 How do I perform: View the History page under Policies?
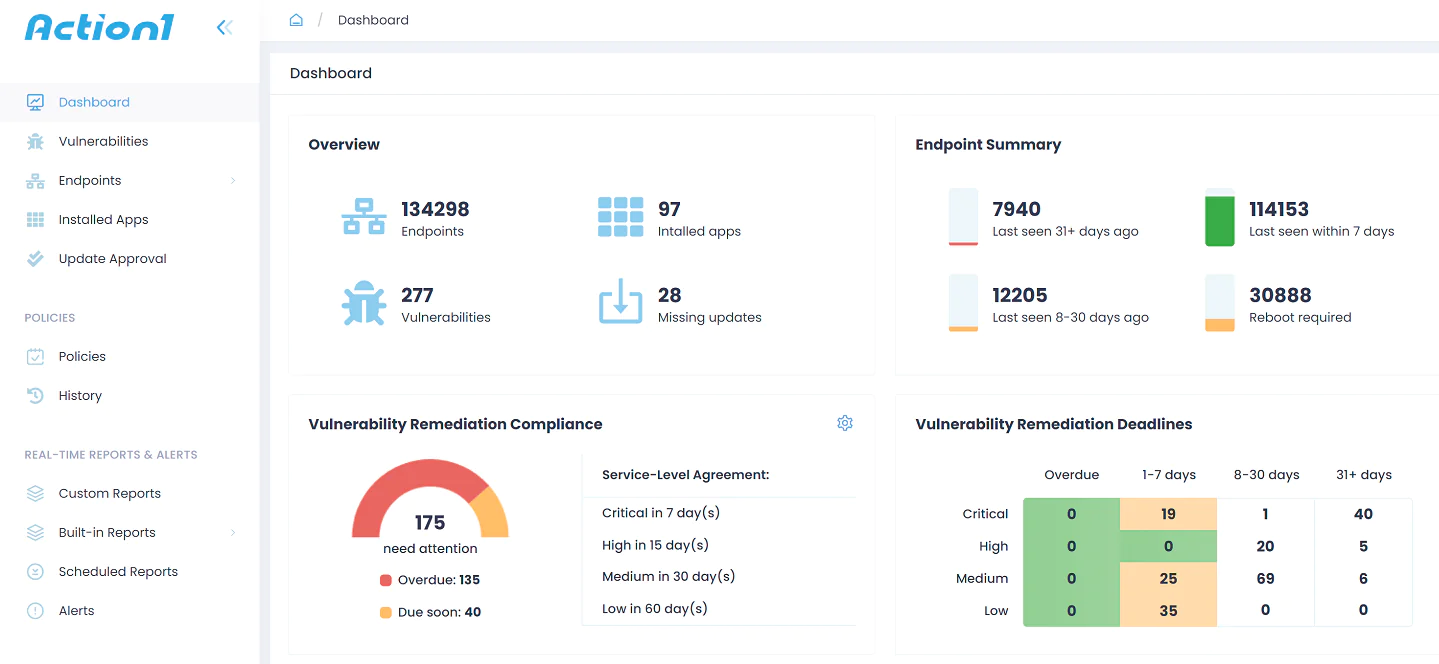[81, 395]
